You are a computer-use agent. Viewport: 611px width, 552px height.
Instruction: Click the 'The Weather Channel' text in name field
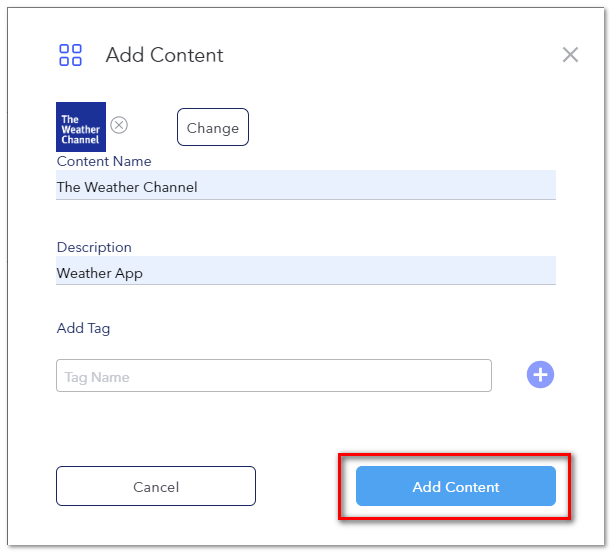click(127, 187)
